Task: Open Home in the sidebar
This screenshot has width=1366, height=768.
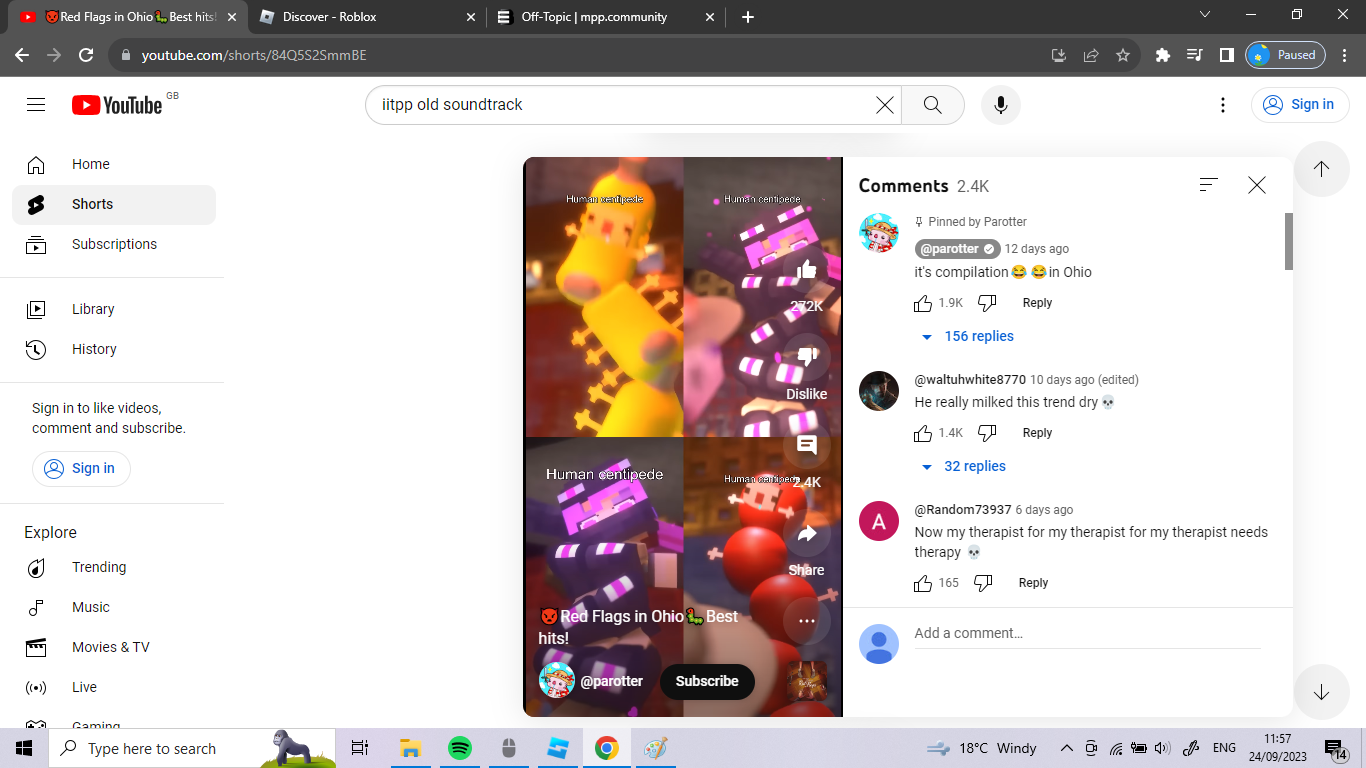Action: pyautogui.click(x=114, y=164)
